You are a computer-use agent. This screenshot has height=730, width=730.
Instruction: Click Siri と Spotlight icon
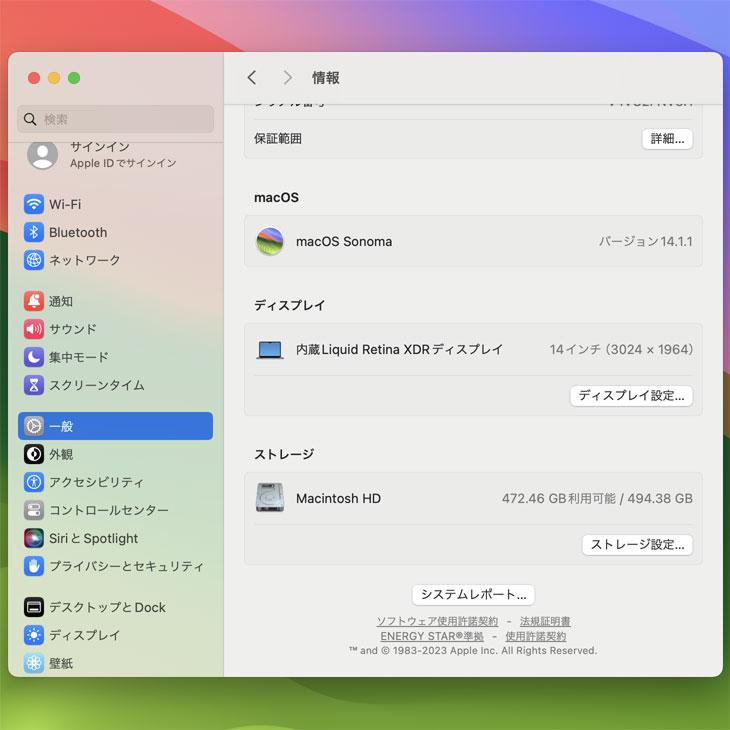[34, 538]
